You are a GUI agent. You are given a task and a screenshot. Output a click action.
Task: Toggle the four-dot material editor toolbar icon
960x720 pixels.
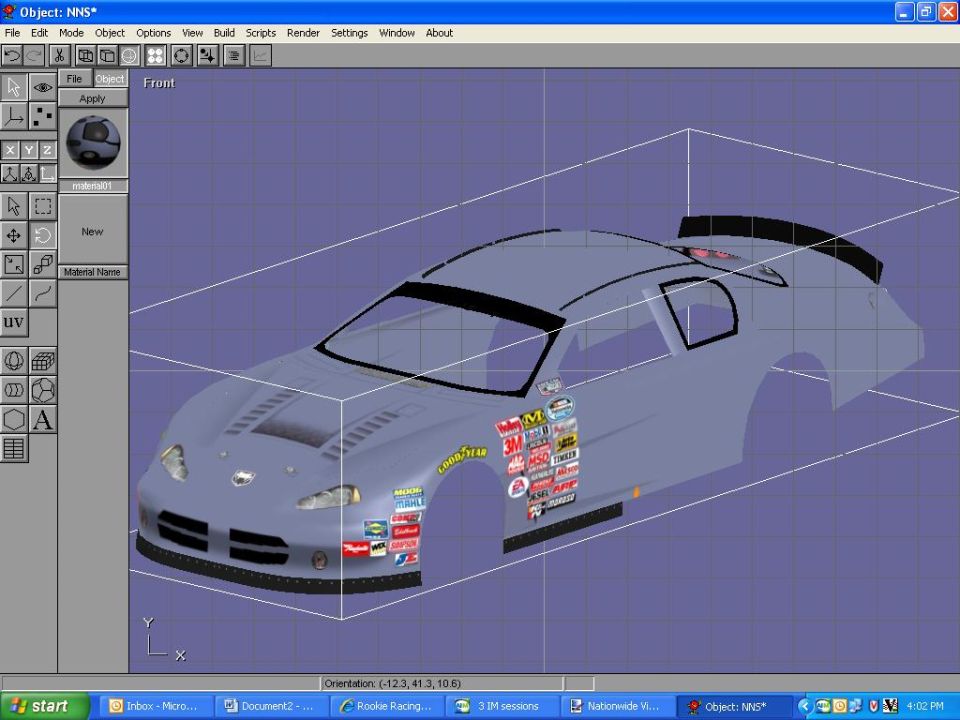[x=156, y=56]
